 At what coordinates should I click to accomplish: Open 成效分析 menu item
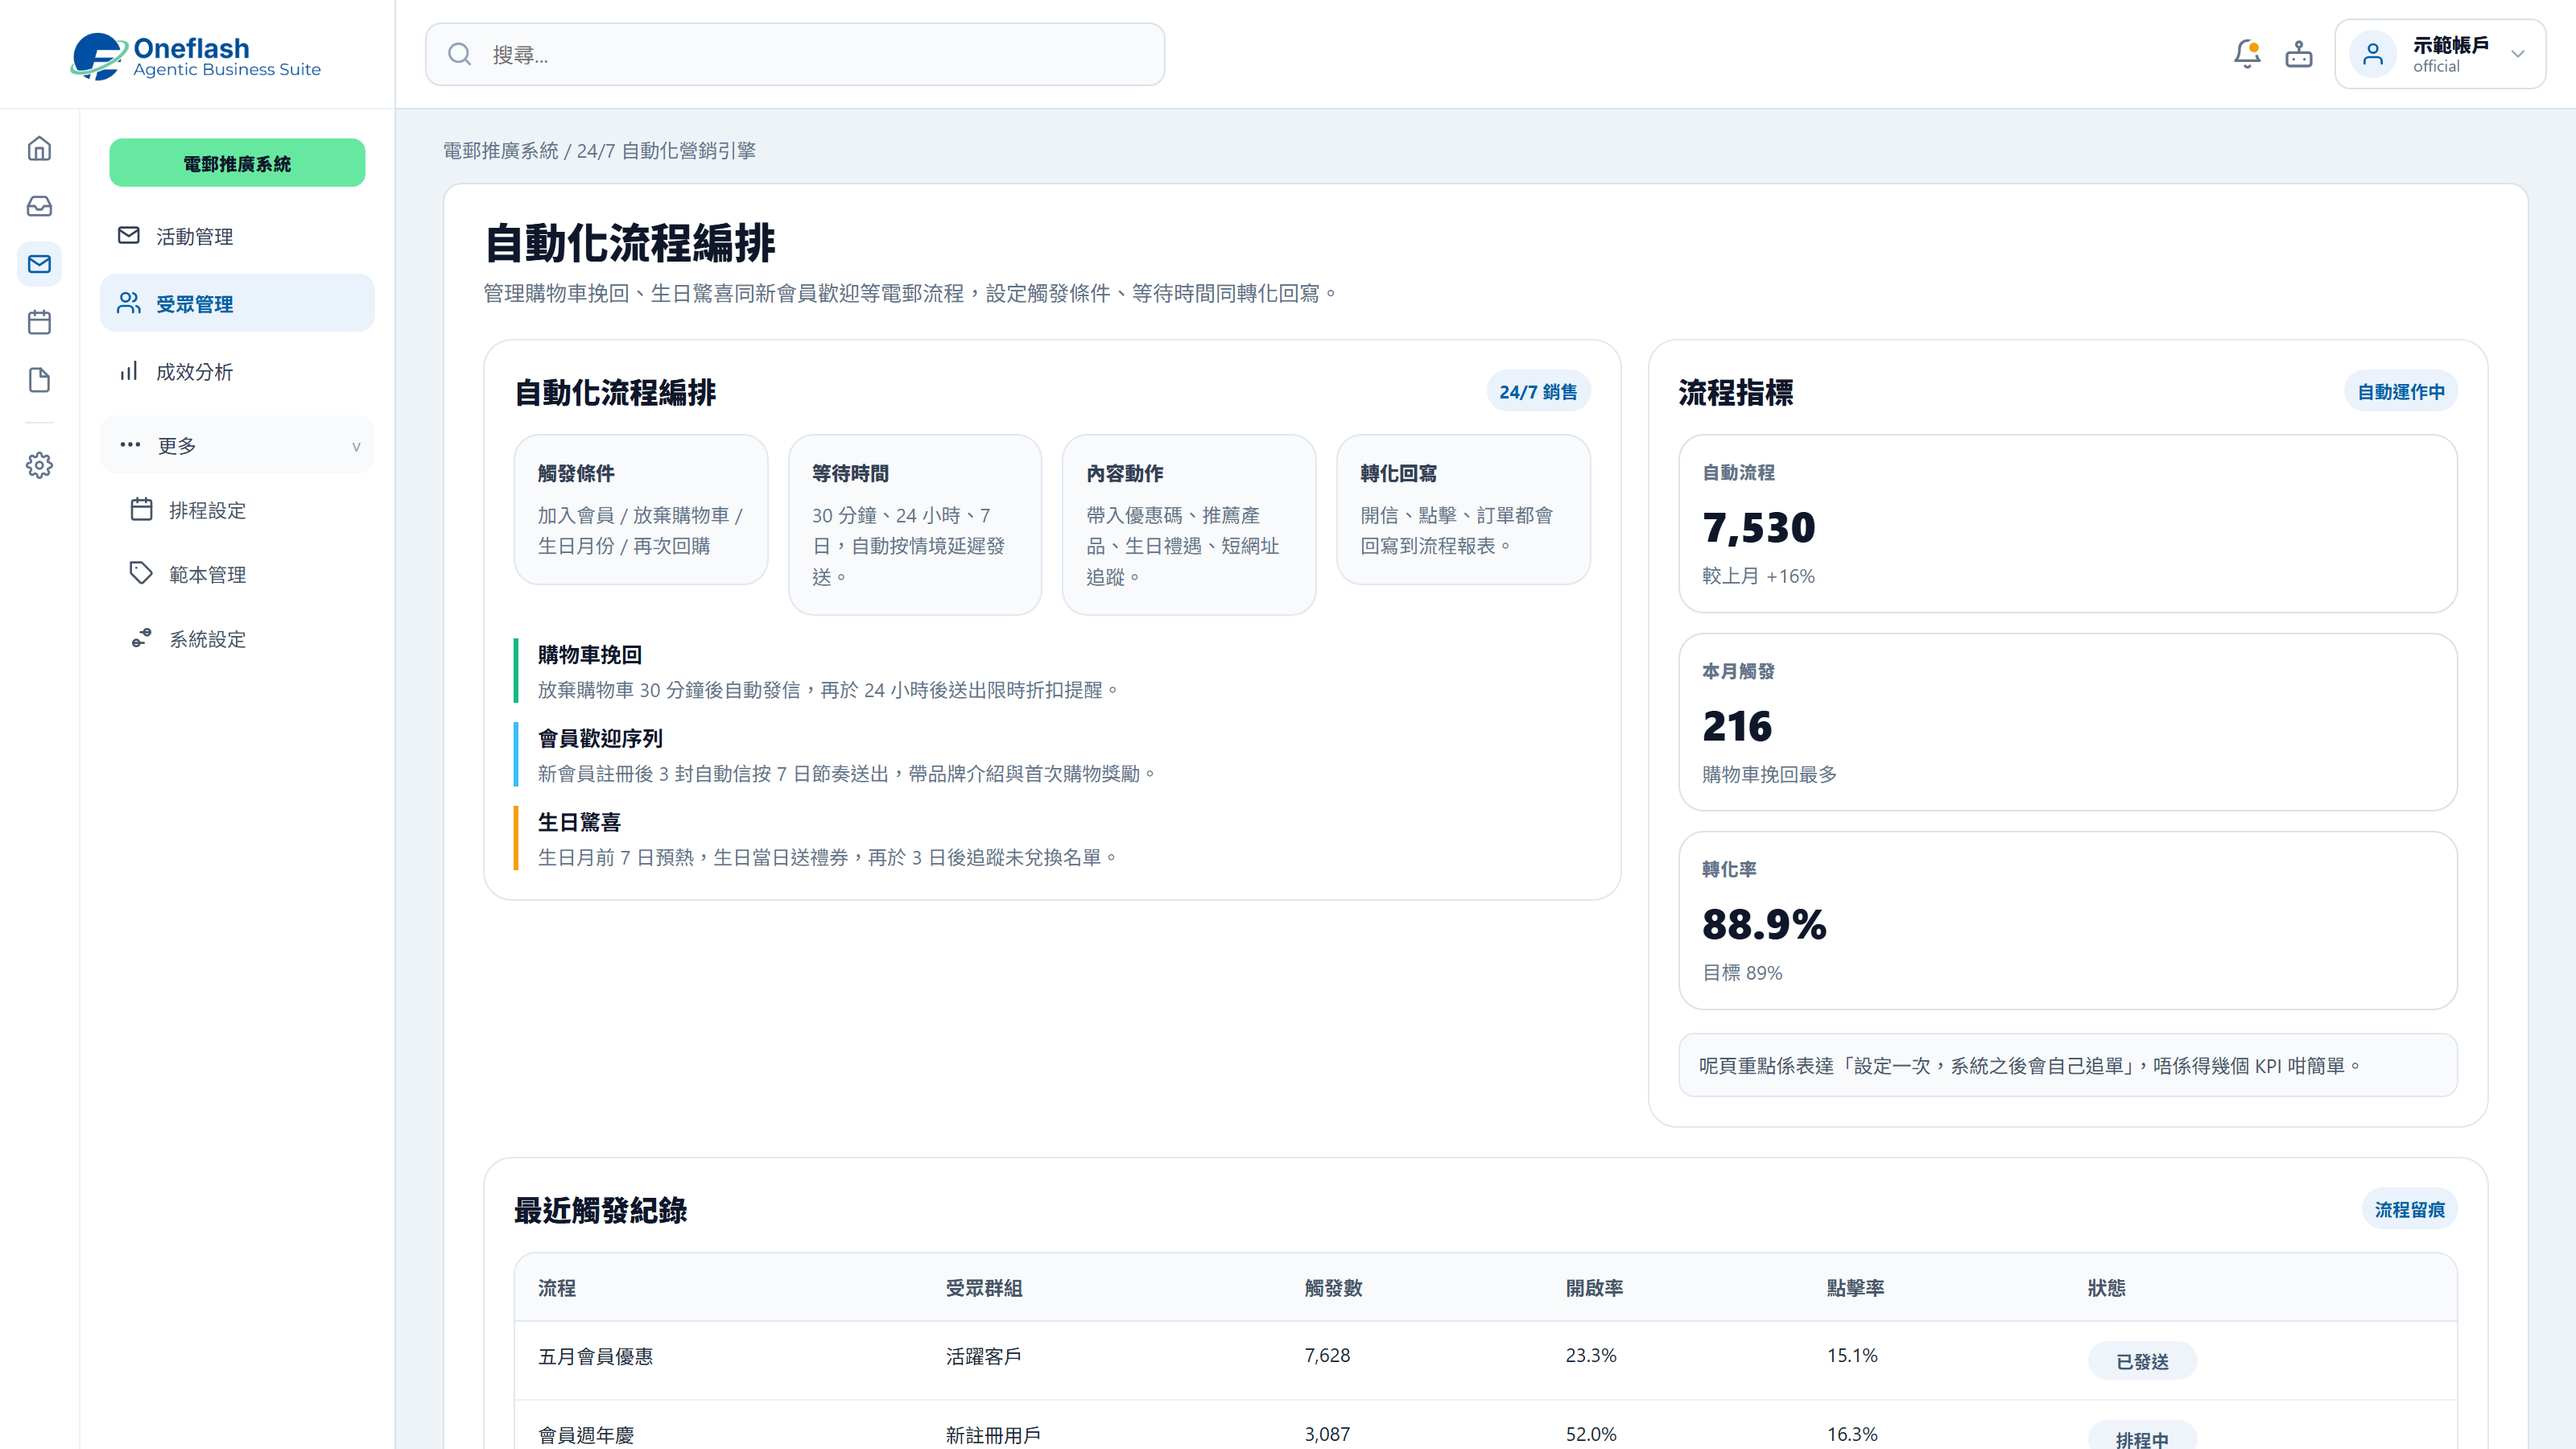237,372
